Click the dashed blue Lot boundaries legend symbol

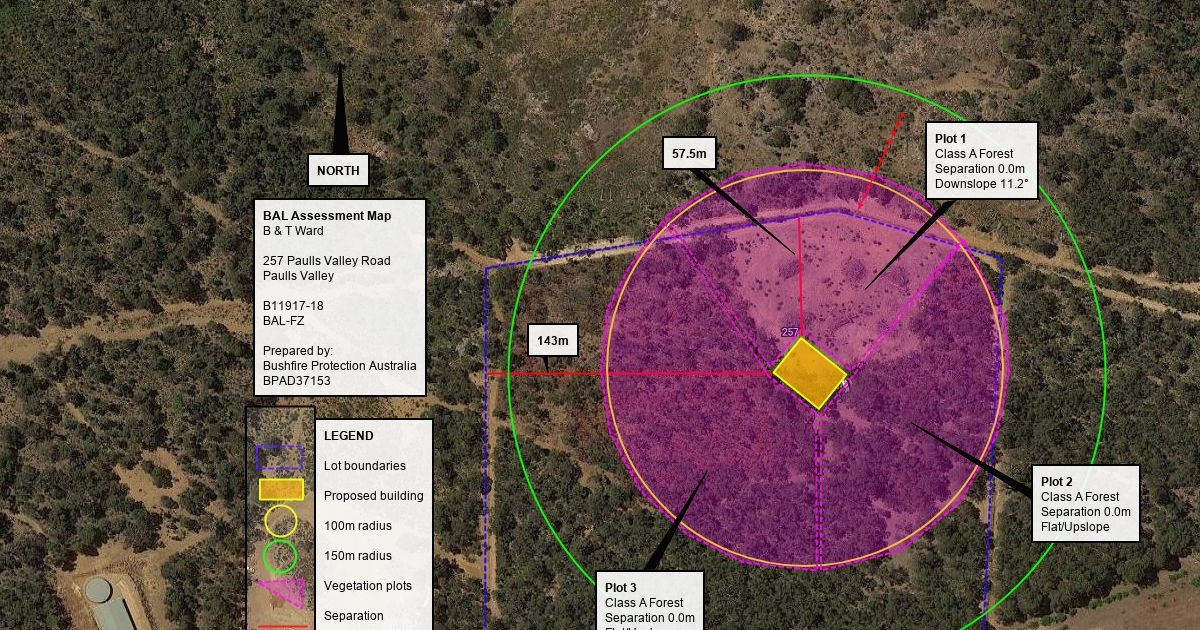(280, 458)
